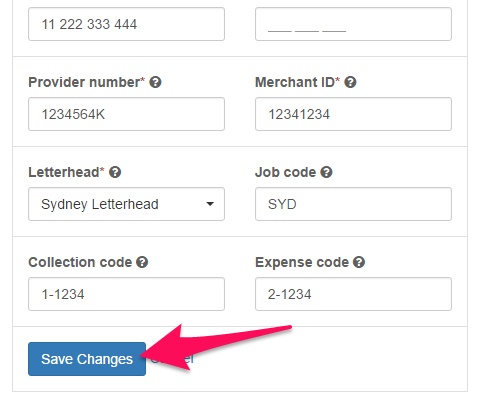Click the Expense code label text
Screen dimensions: 481x403
click(302, 262)
